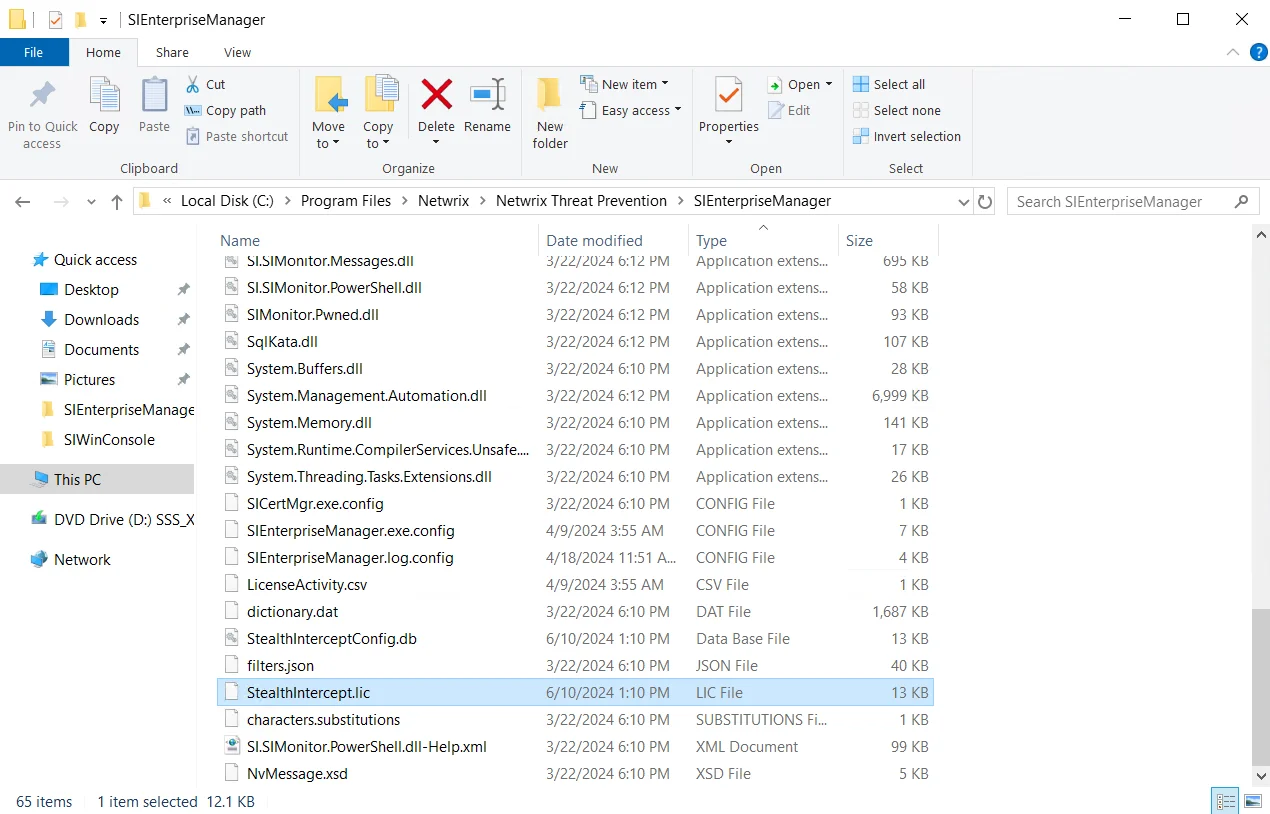This screenshot has height=814, width=1270.
Task: Click the Rename icon
Action: click(x=487, y=94)
